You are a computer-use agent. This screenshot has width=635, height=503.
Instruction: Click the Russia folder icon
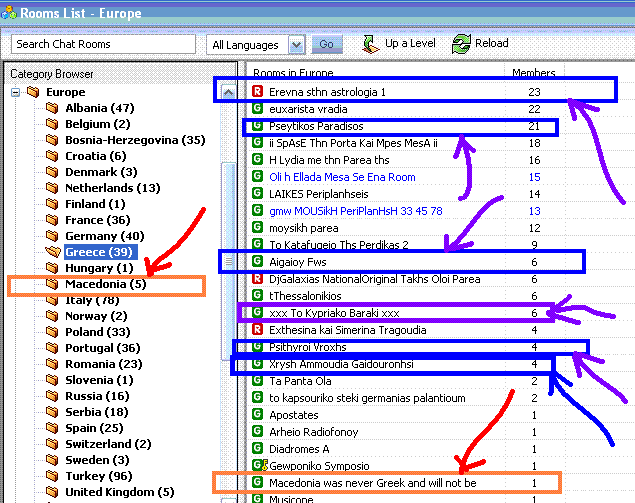[52, 396]
